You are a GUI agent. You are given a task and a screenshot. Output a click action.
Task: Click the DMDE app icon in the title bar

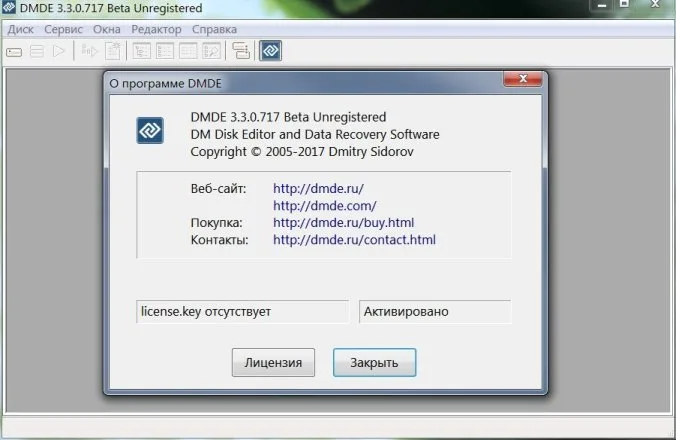pyautogui.click(x=9, y=7)
